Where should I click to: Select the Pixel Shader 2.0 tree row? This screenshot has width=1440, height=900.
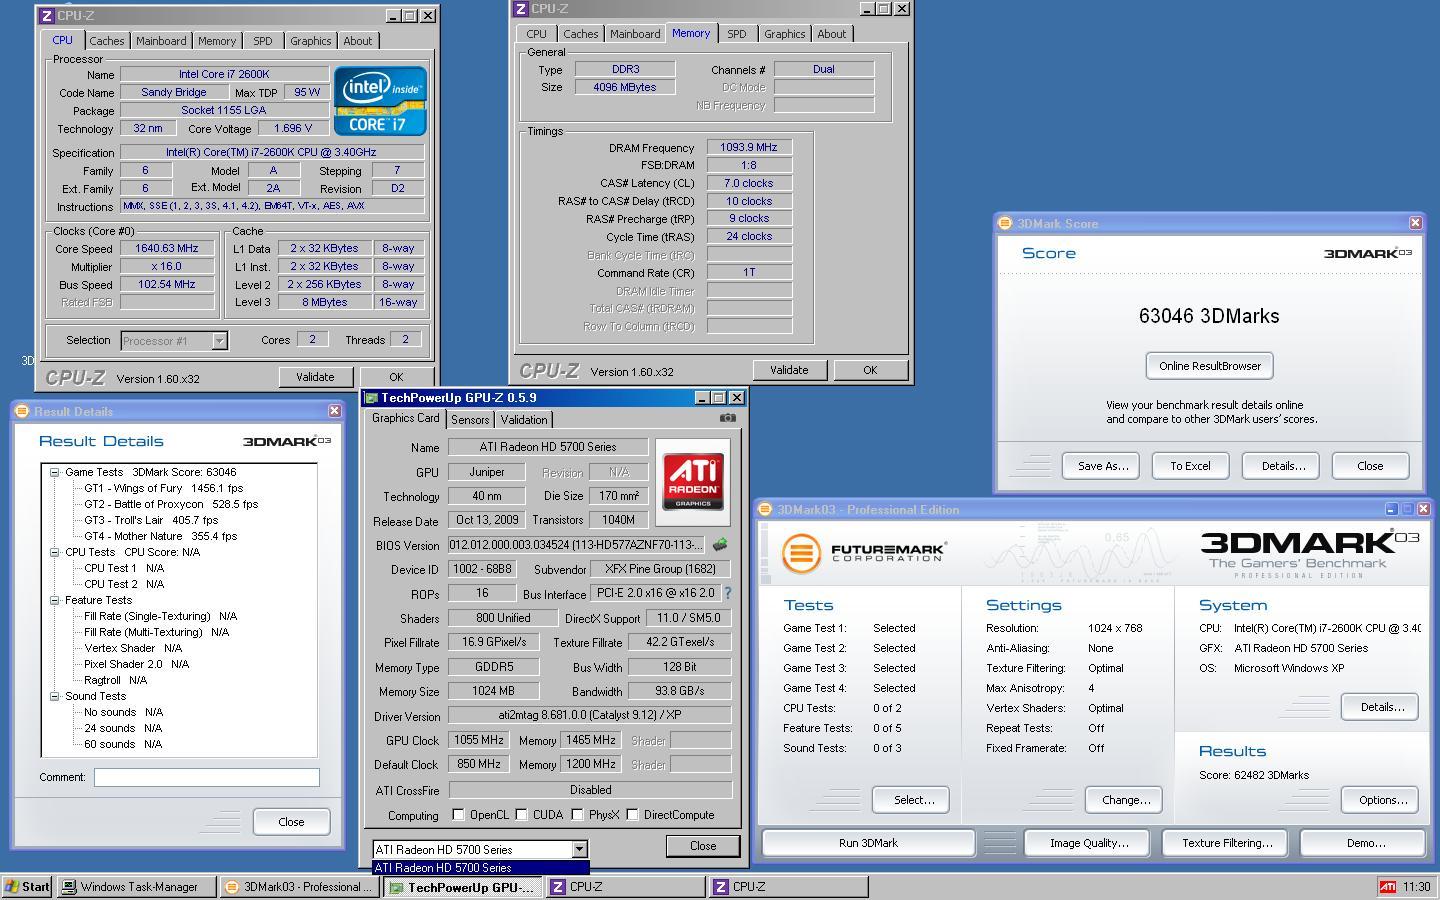click(136, 664)
